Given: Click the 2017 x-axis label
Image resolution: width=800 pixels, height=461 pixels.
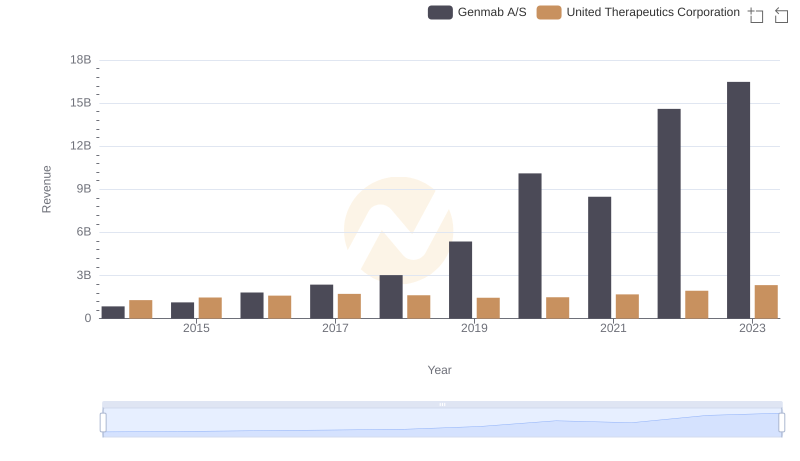Looking at the screenshot, I should point(335,328).
